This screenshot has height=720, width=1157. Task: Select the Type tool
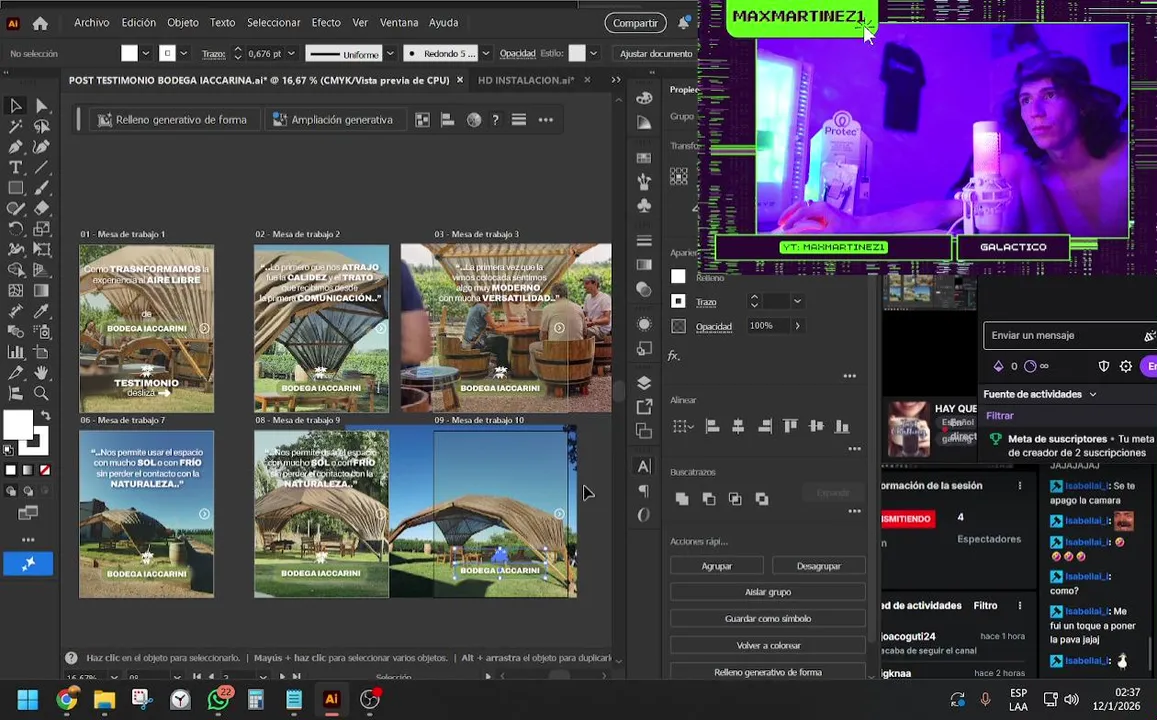[x=15, y=167]
